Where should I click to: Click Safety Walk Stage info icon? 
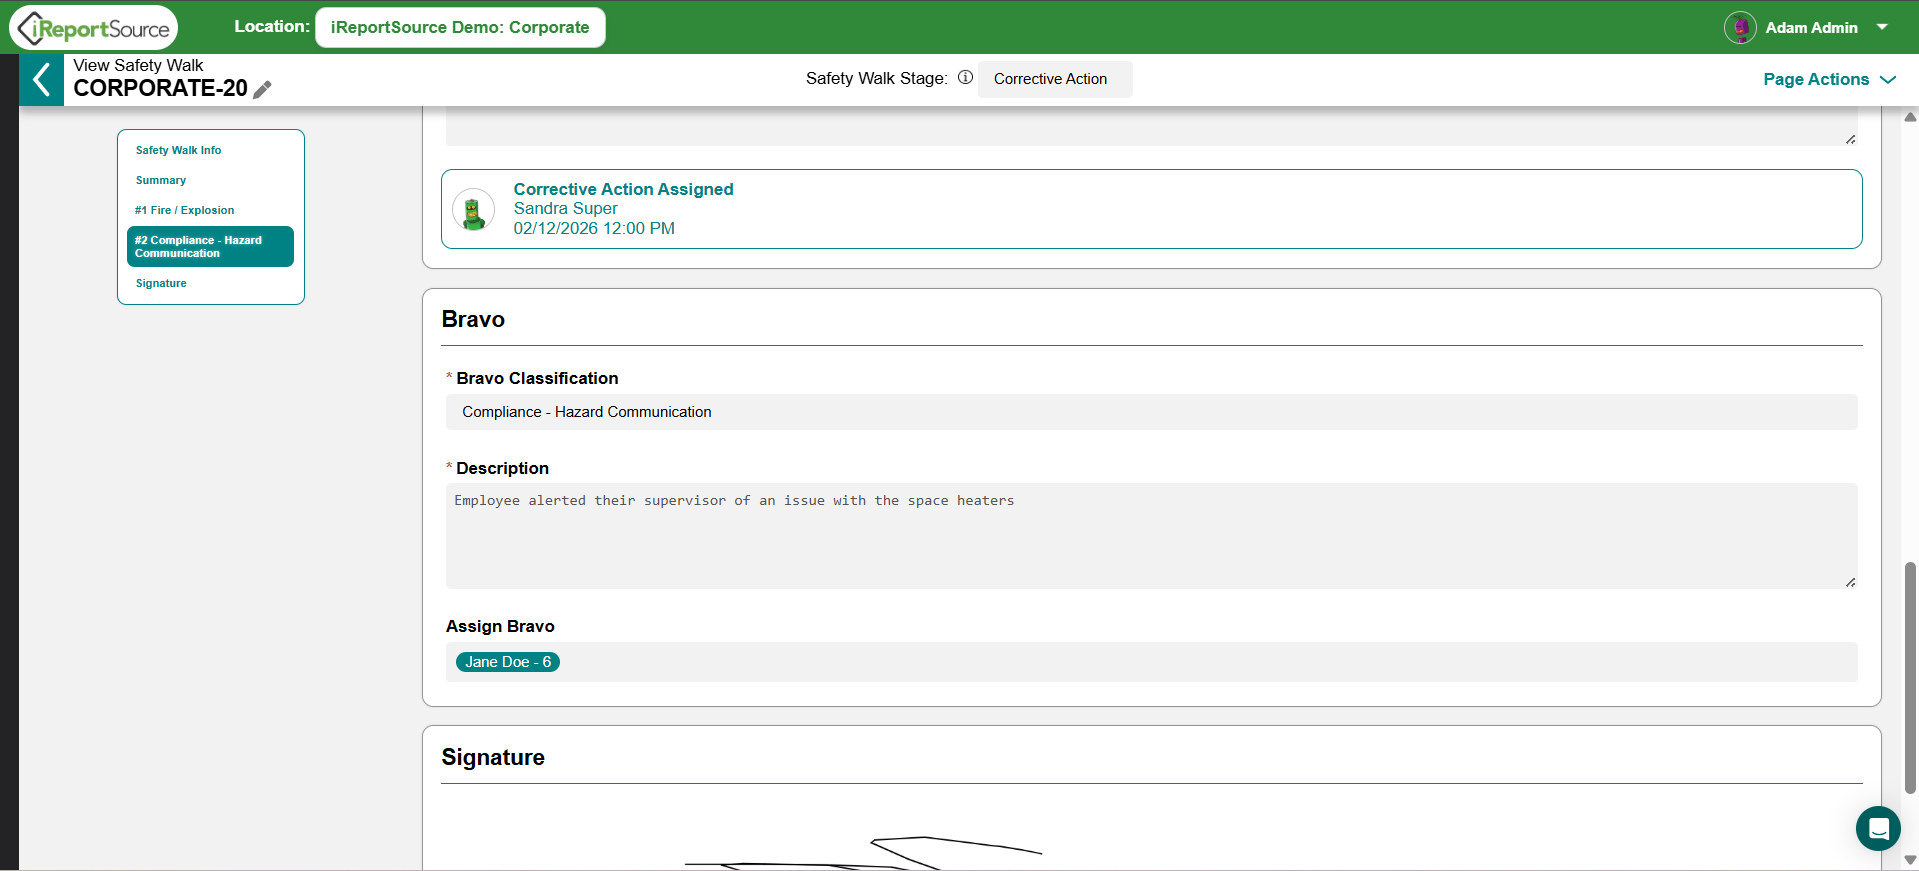coord(965,77)
